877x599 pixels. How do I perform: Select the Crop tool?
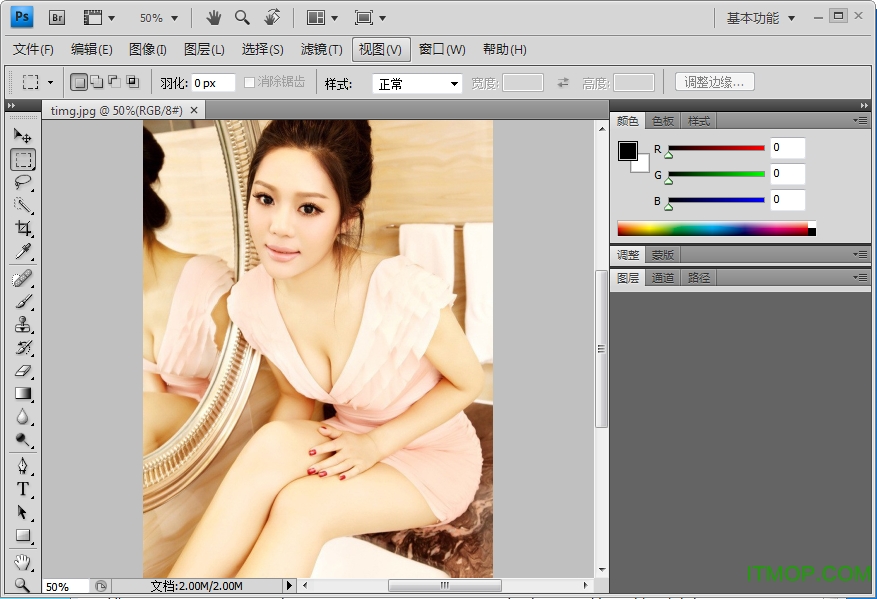pyautogui.click(x=22, y=228)
